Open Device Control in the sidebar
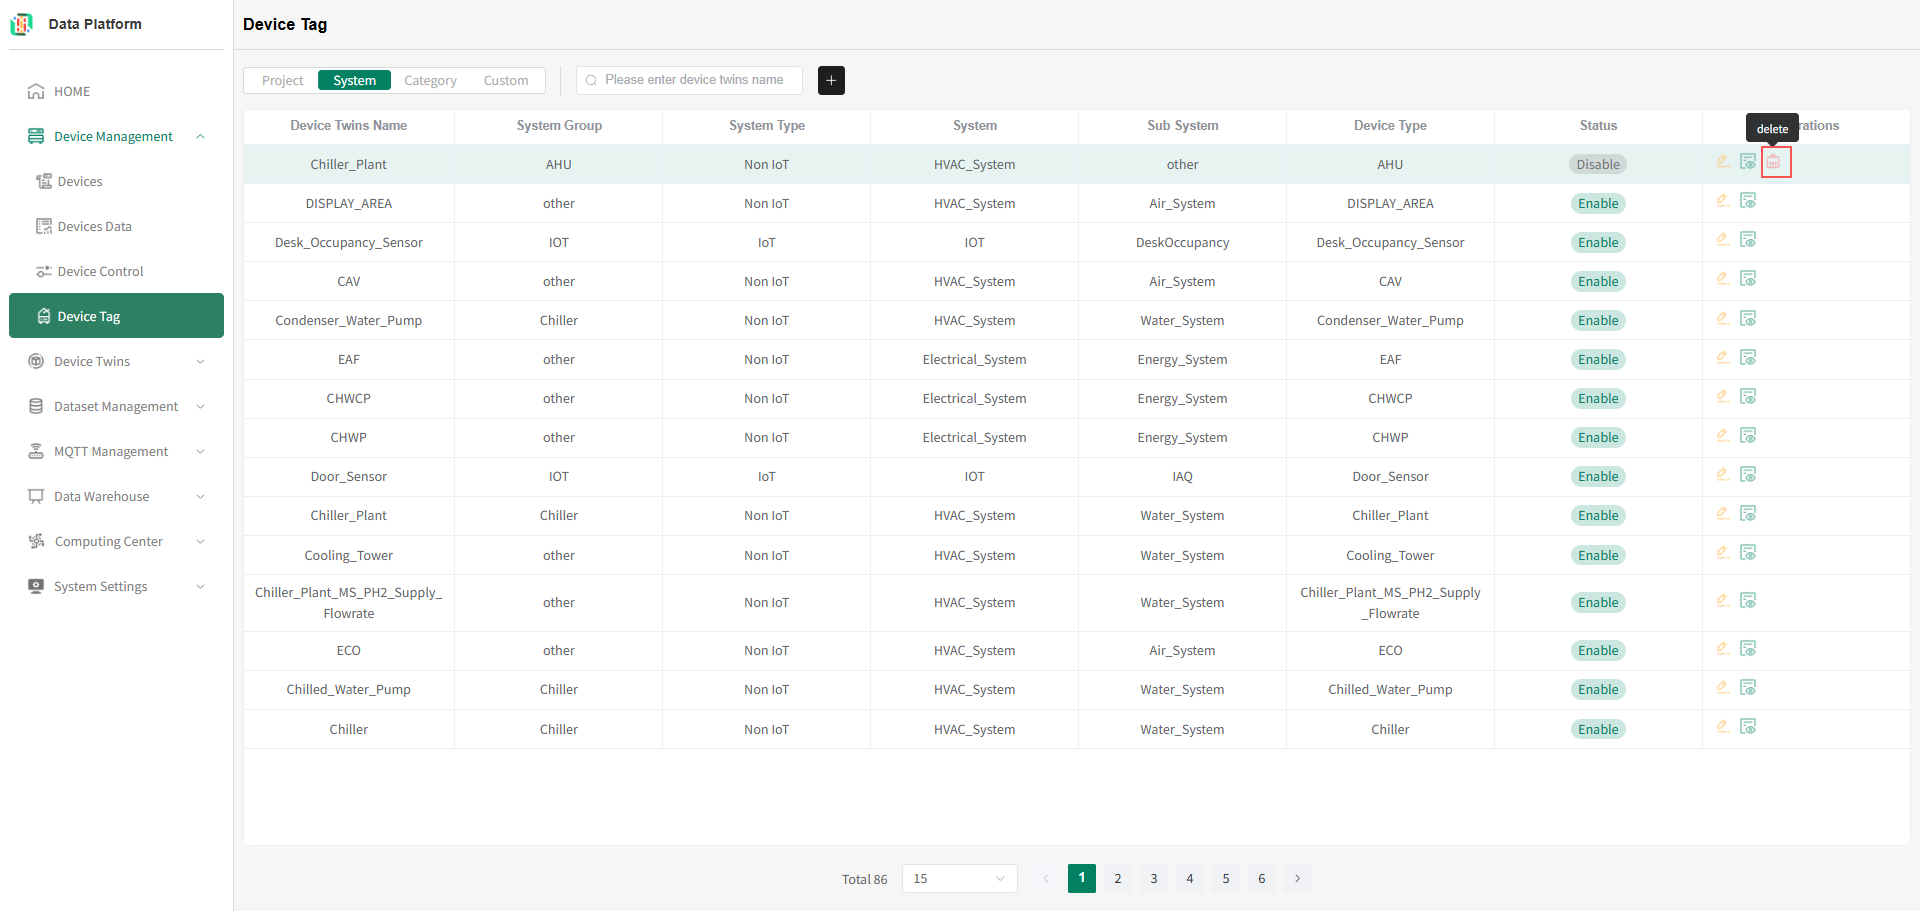The image size is (1920, 911). [x=116, y=271]
